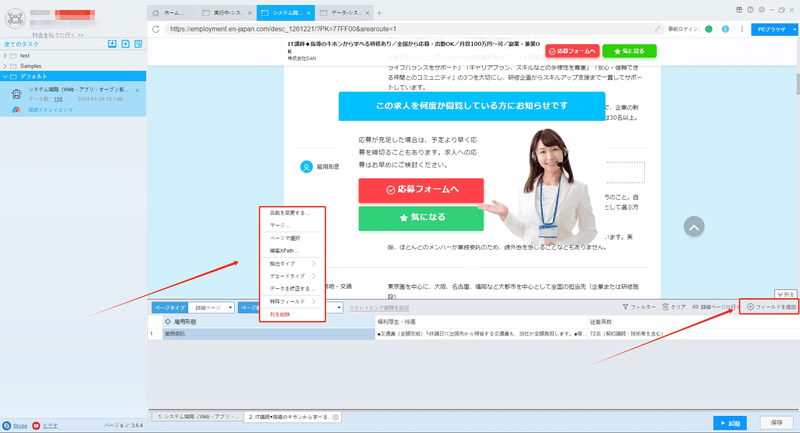The height and width of the screenshot is (433, 800).
Task: Click the blue circle icon in browser toolbar
Action: click(725, 29)
